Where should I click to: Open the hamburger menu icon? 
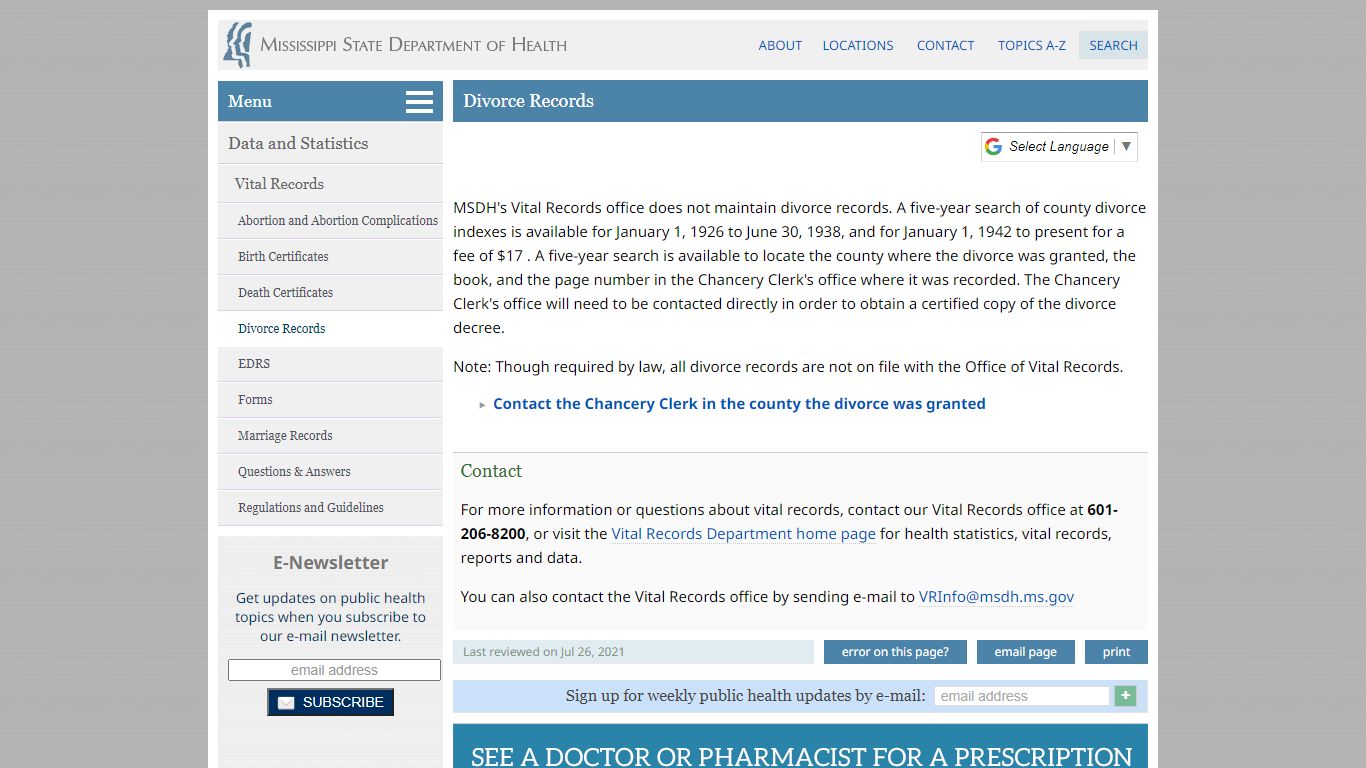click(x=419, y=102)
